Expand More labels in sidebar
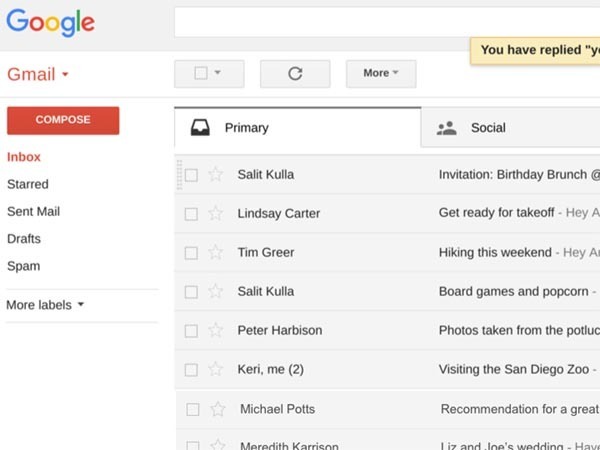This screenshot has width=600, height=450. [45, 305]
